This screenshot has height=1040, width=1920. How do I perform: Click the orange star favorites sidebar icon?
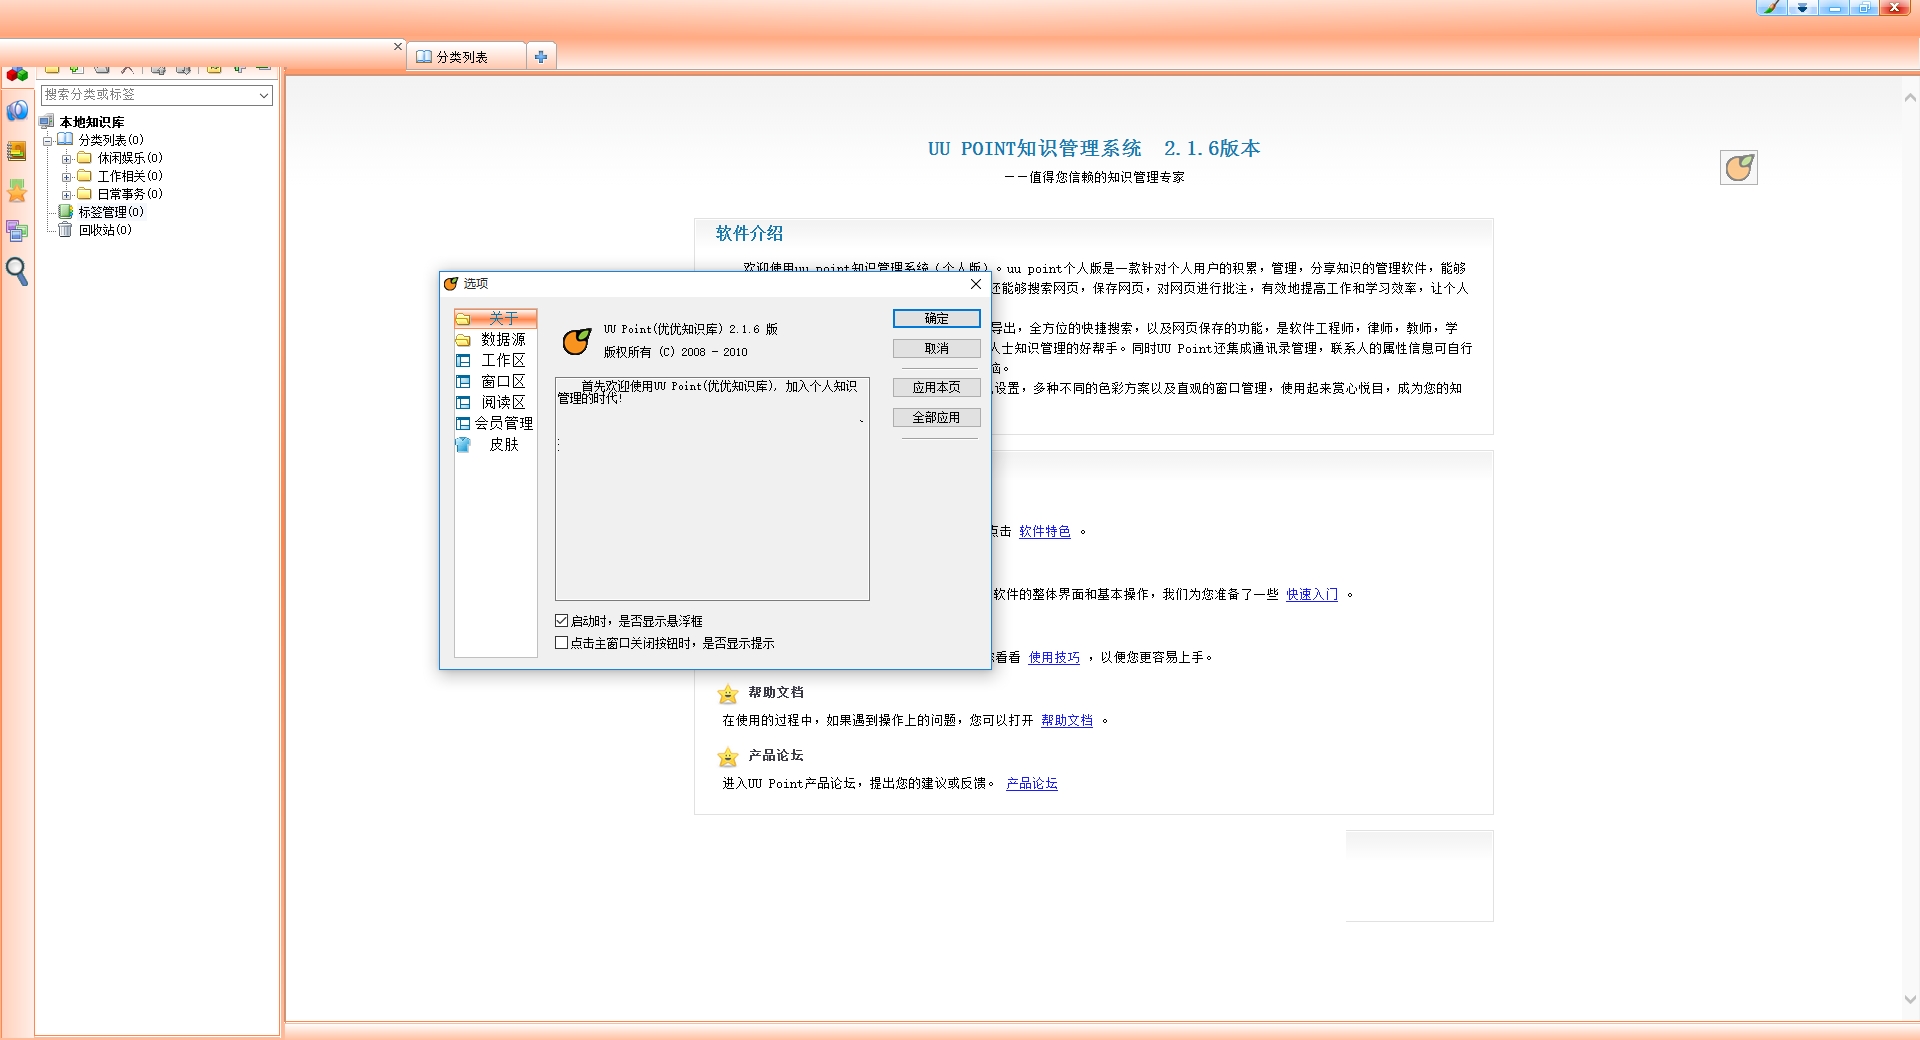(x=17, y=190)
